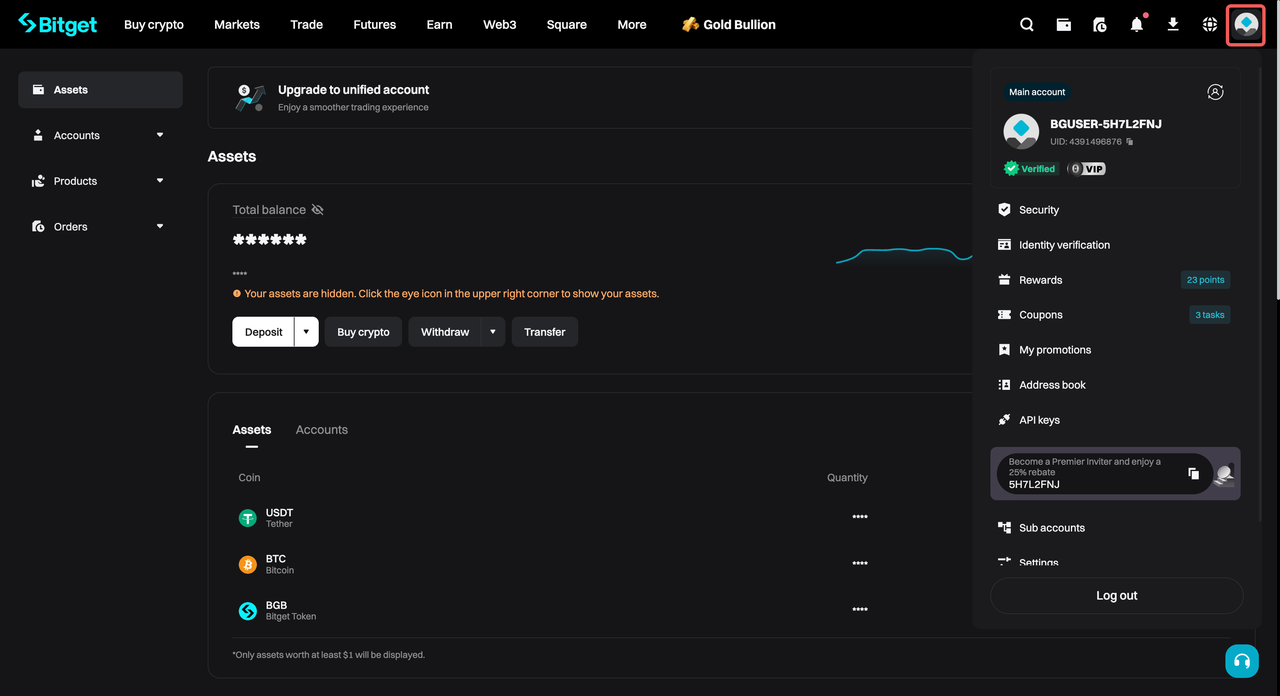Open the language globe icon
This screenshot has height=696, width=1280.
point(1210,24)
